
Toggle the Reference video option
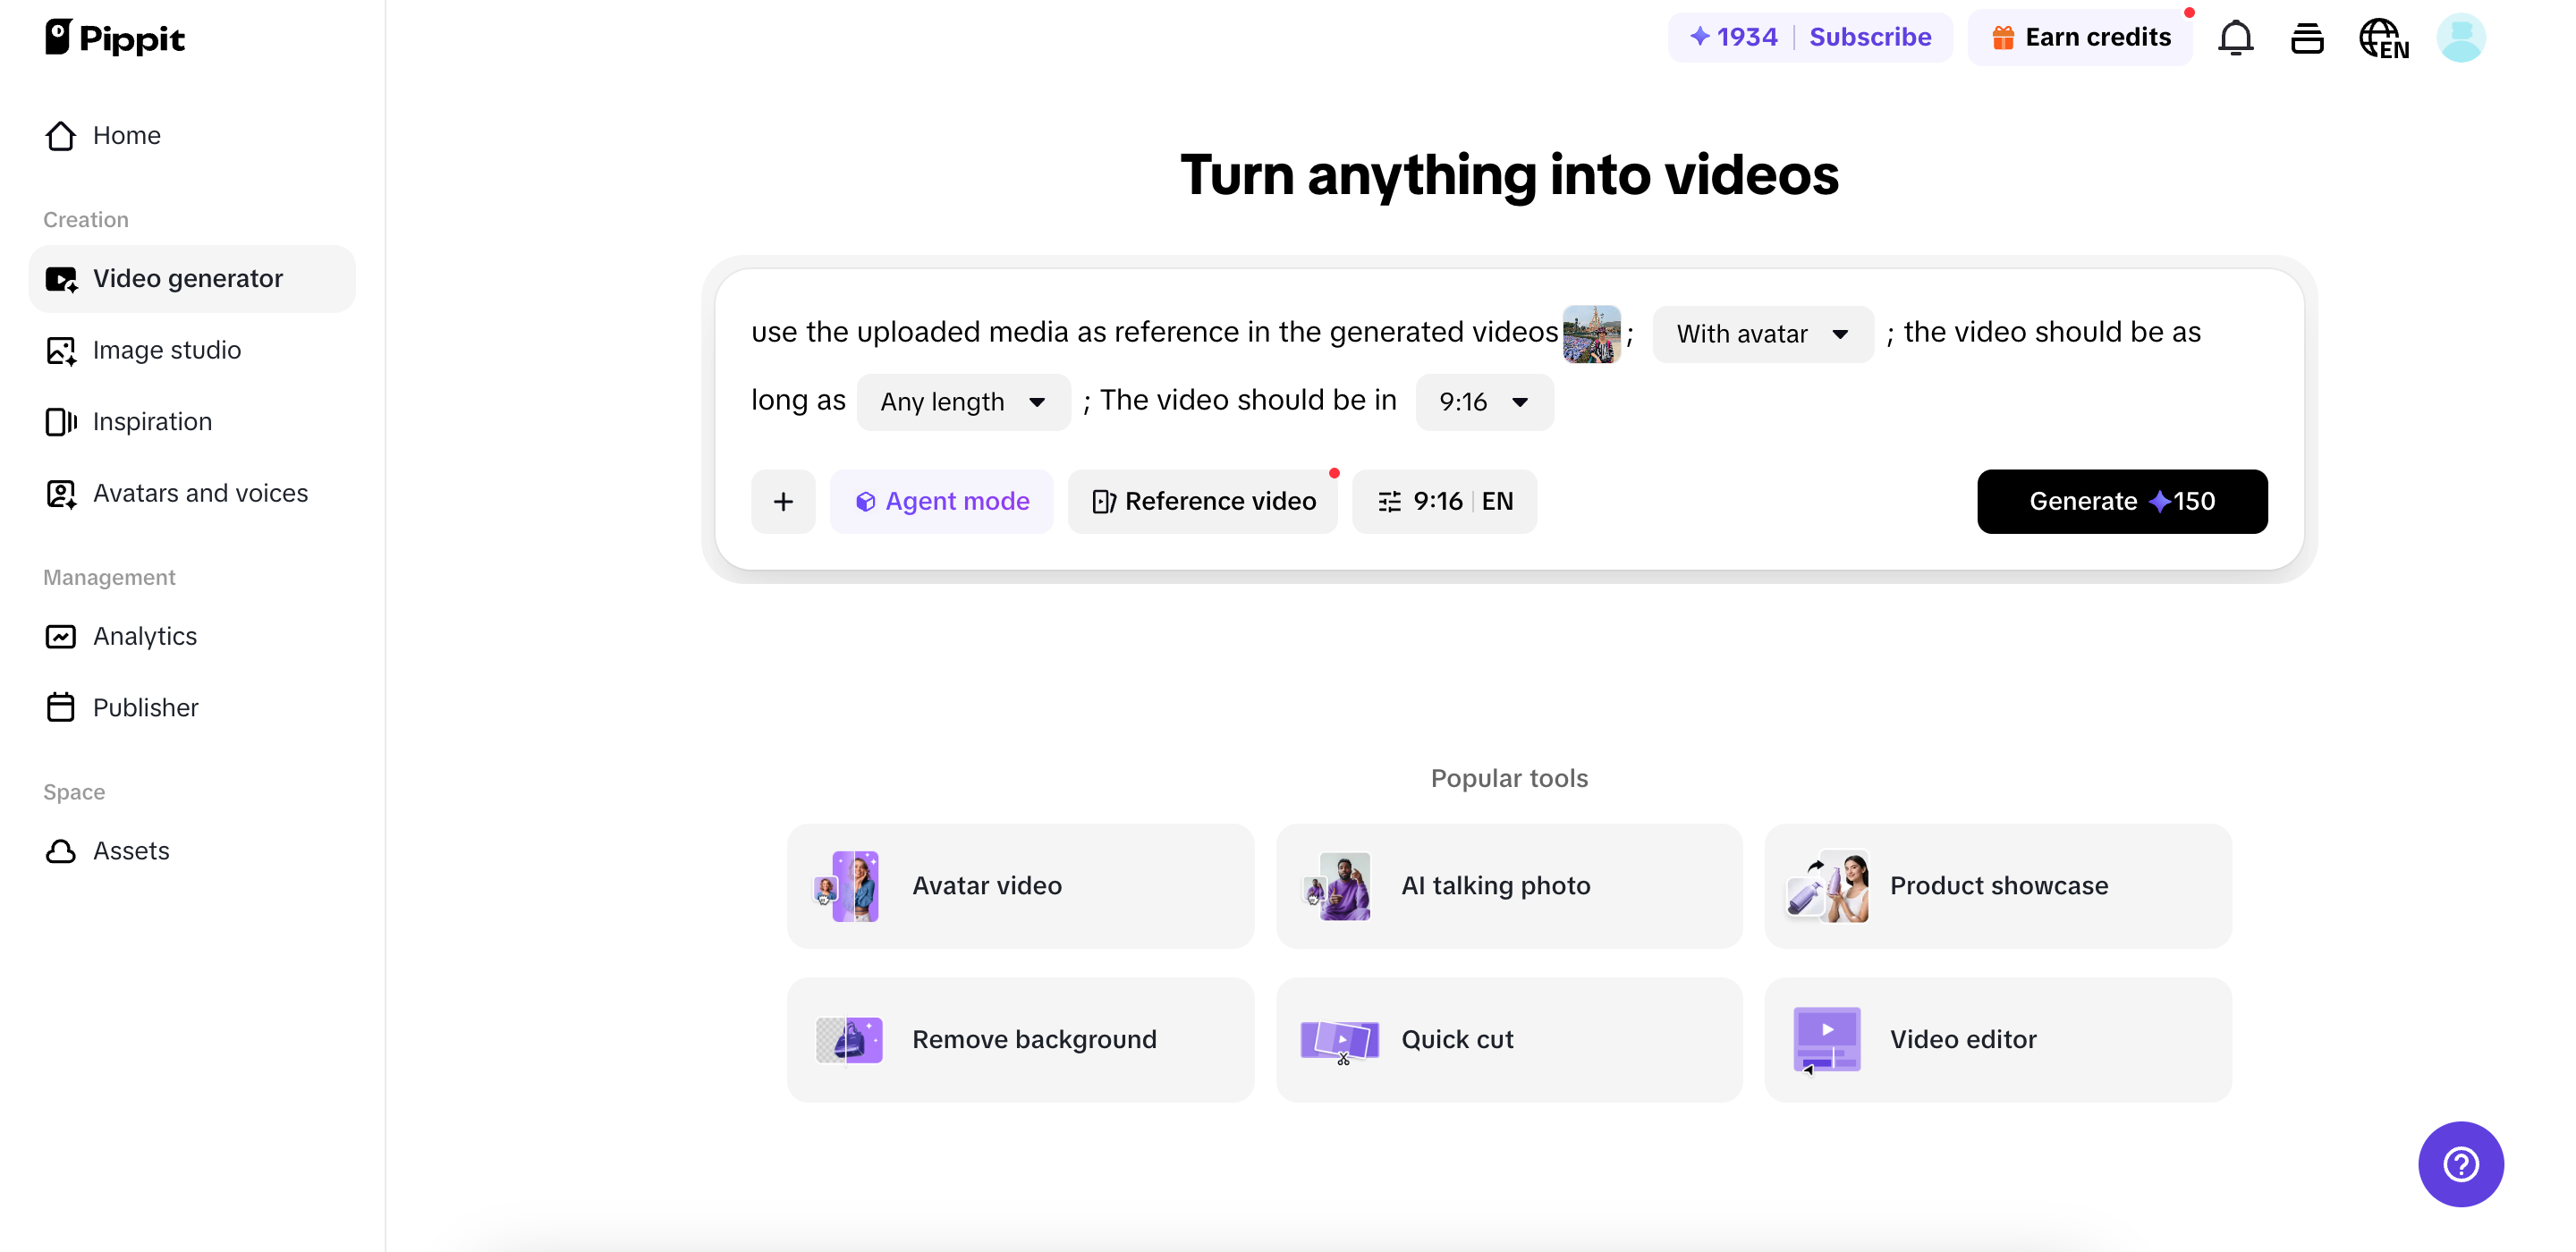[1203, 501]
